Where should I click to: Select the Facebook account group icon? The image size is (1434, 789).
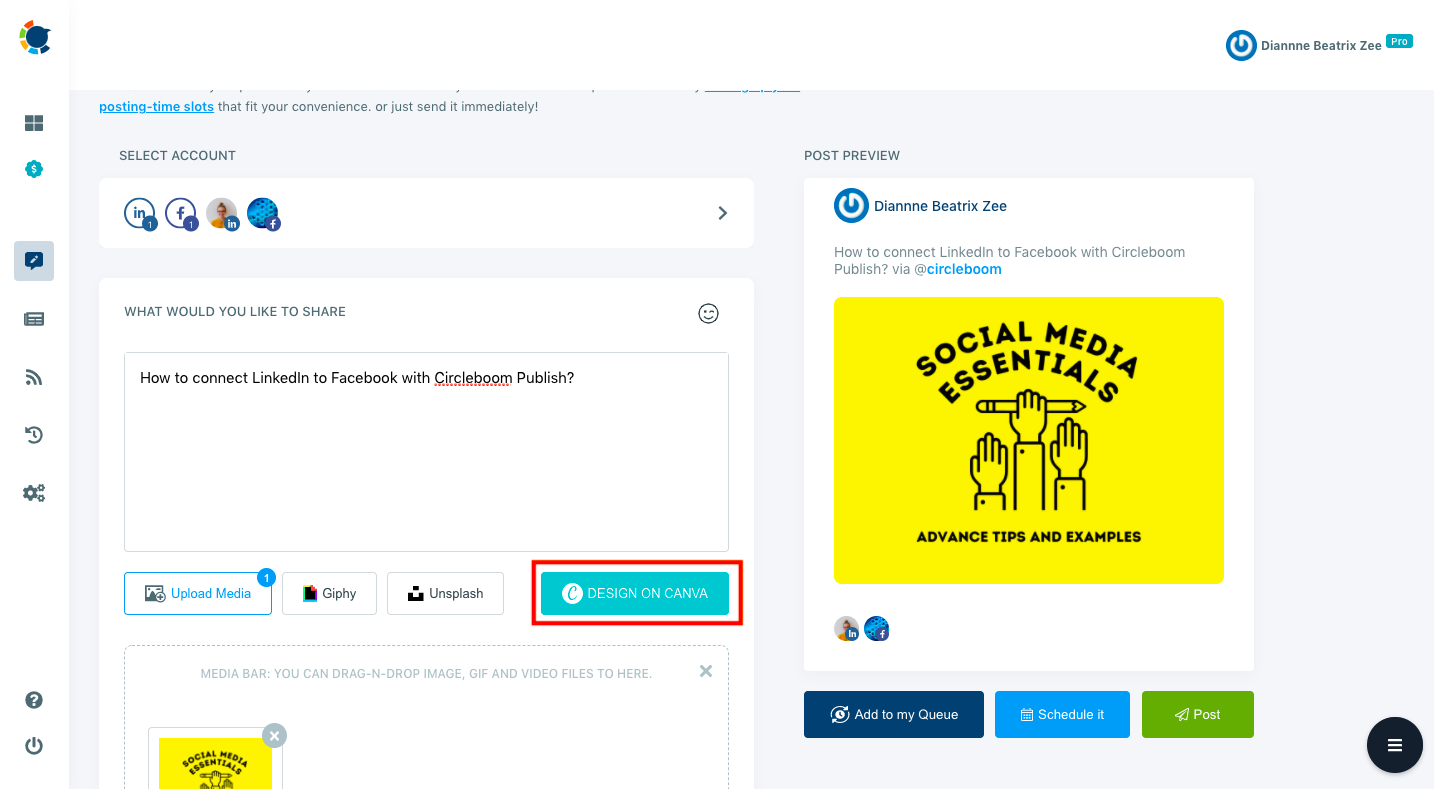click(181, 213)
